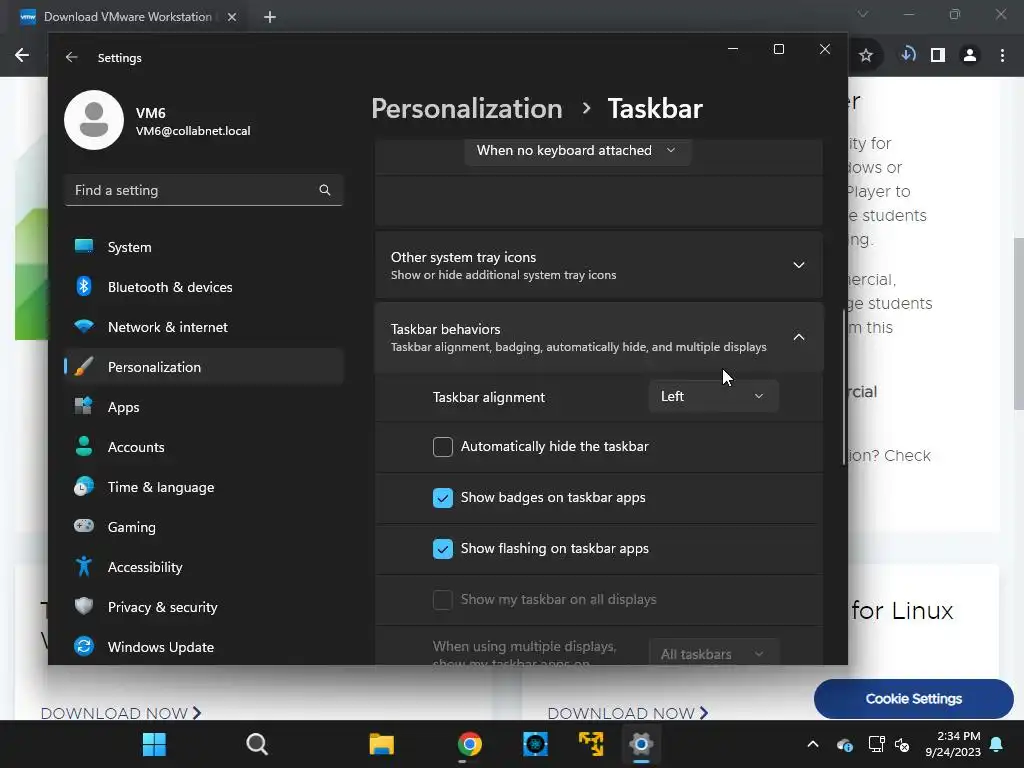Open Chrome three-dot menu
This screenshot has width=1024, height=768.
(x=1002, y=56)
